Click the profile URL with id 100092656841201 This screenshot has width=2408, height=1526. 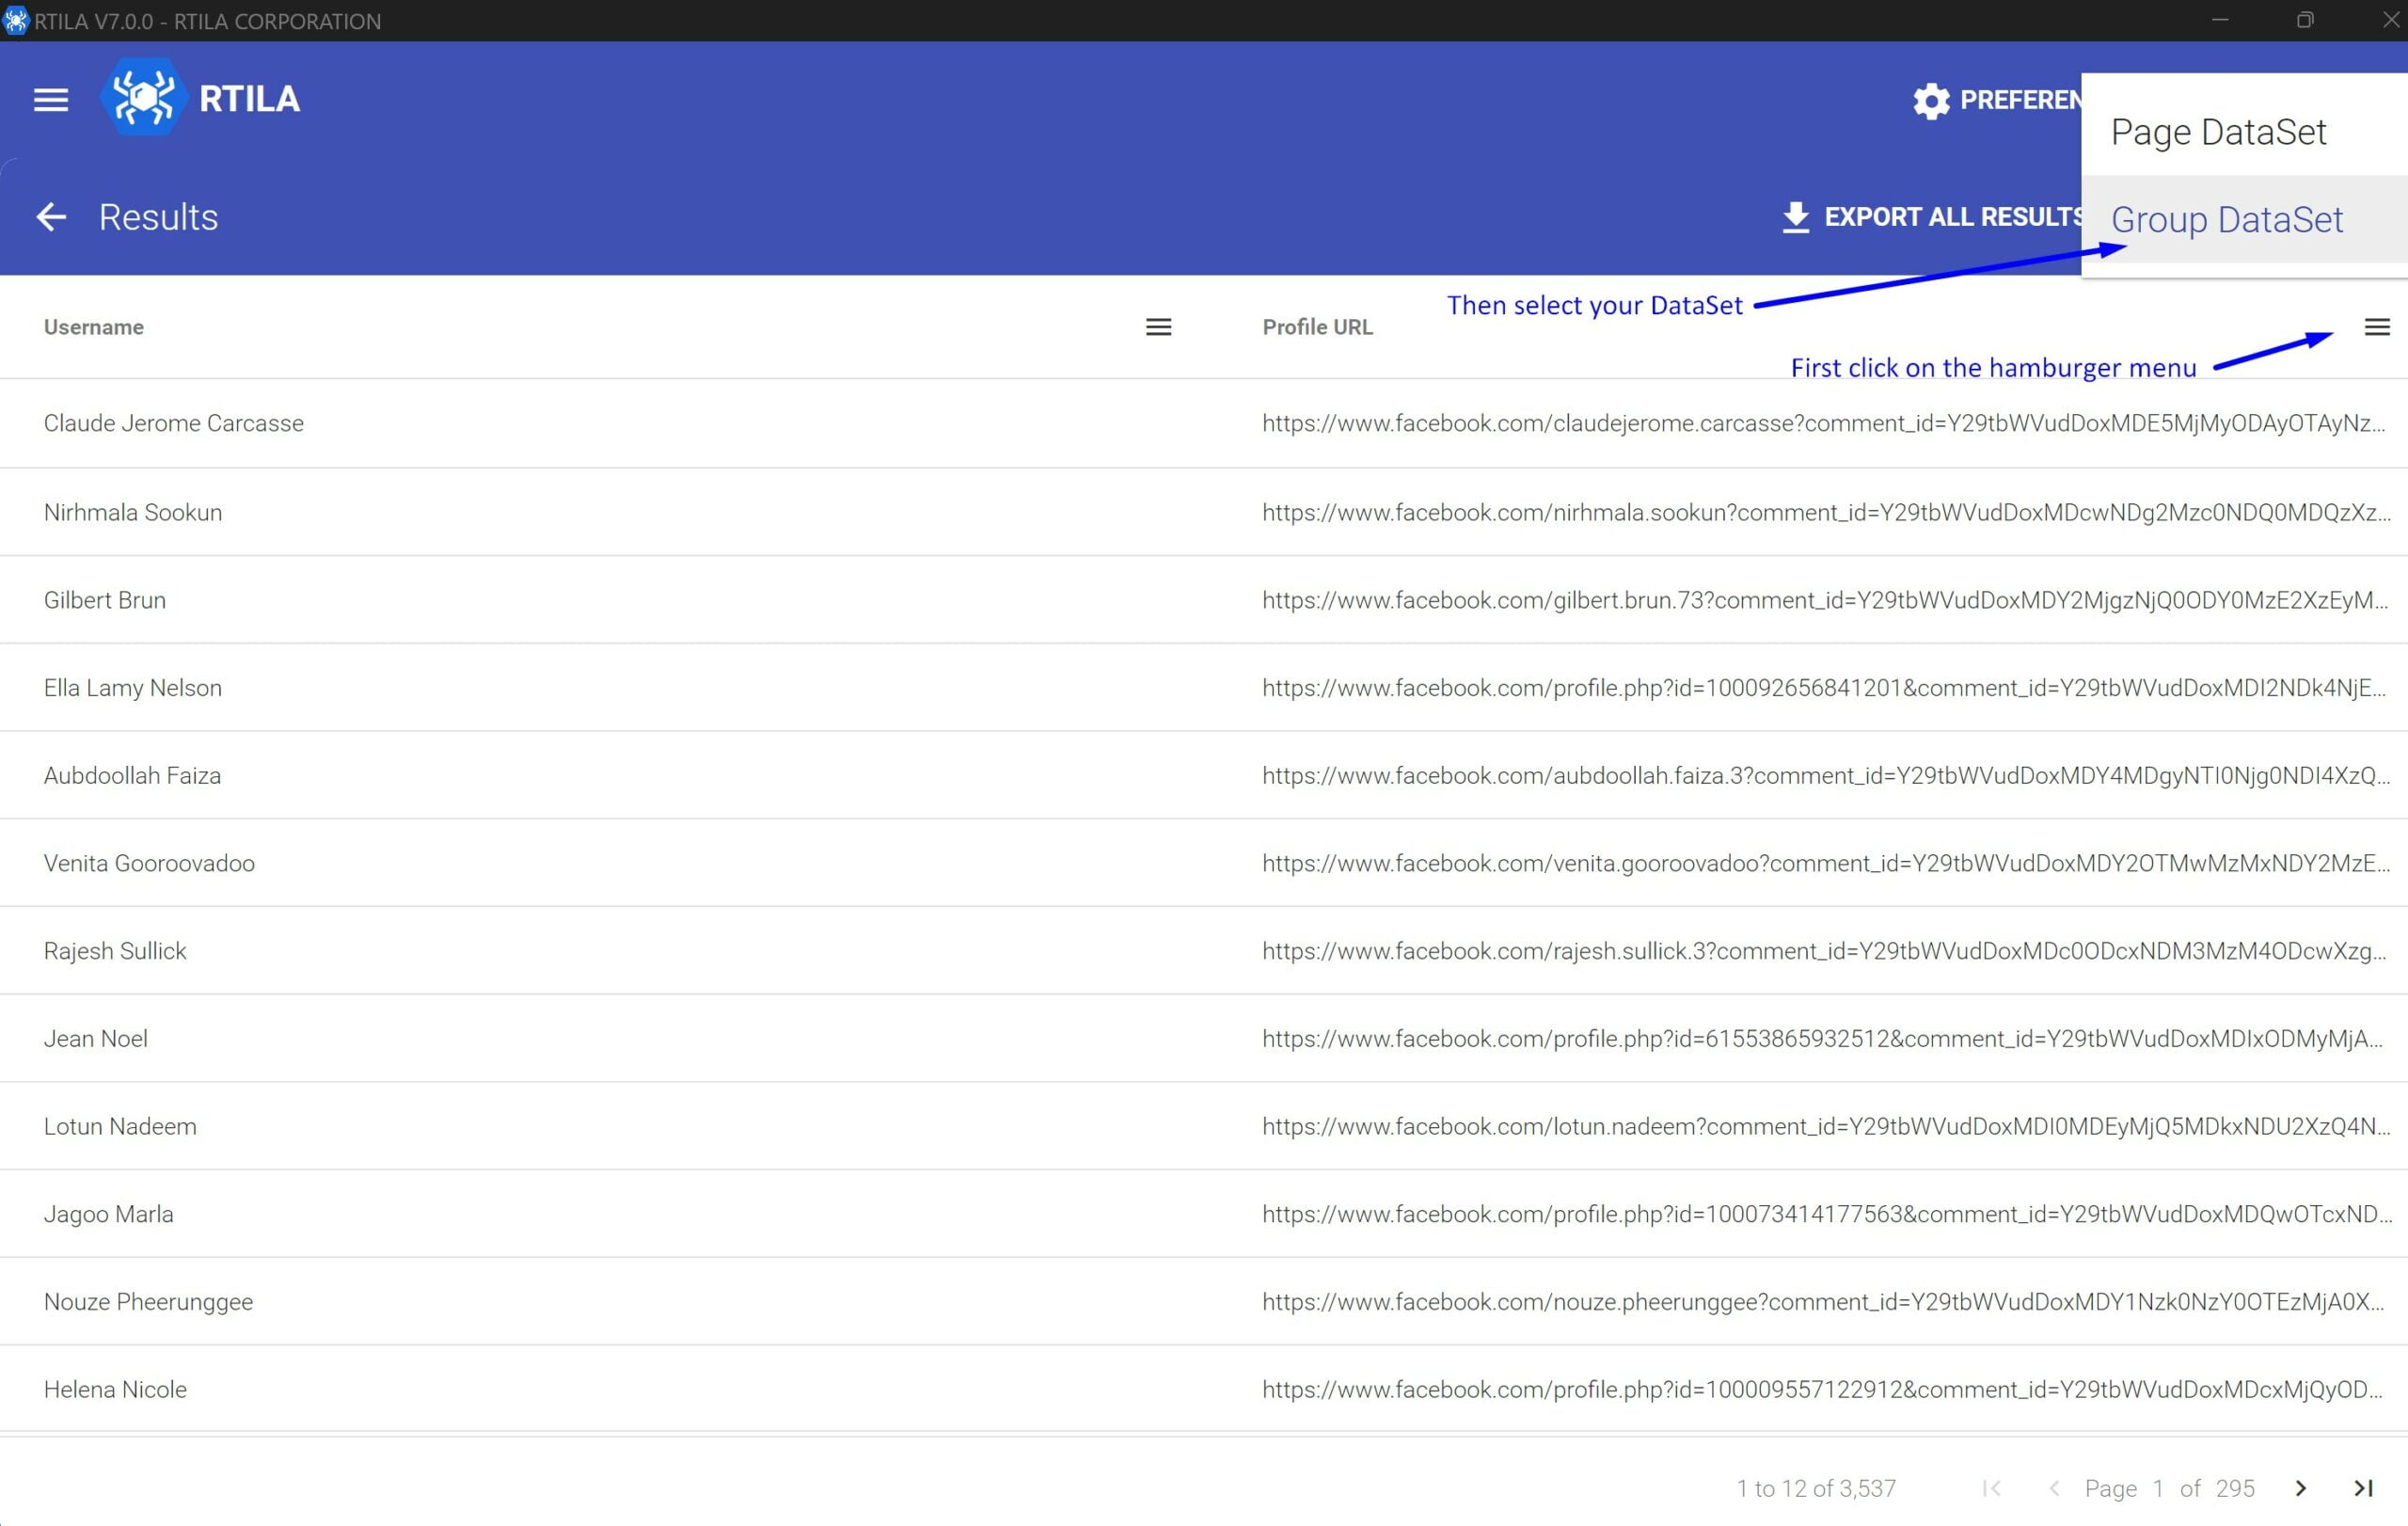[1824, 688]
